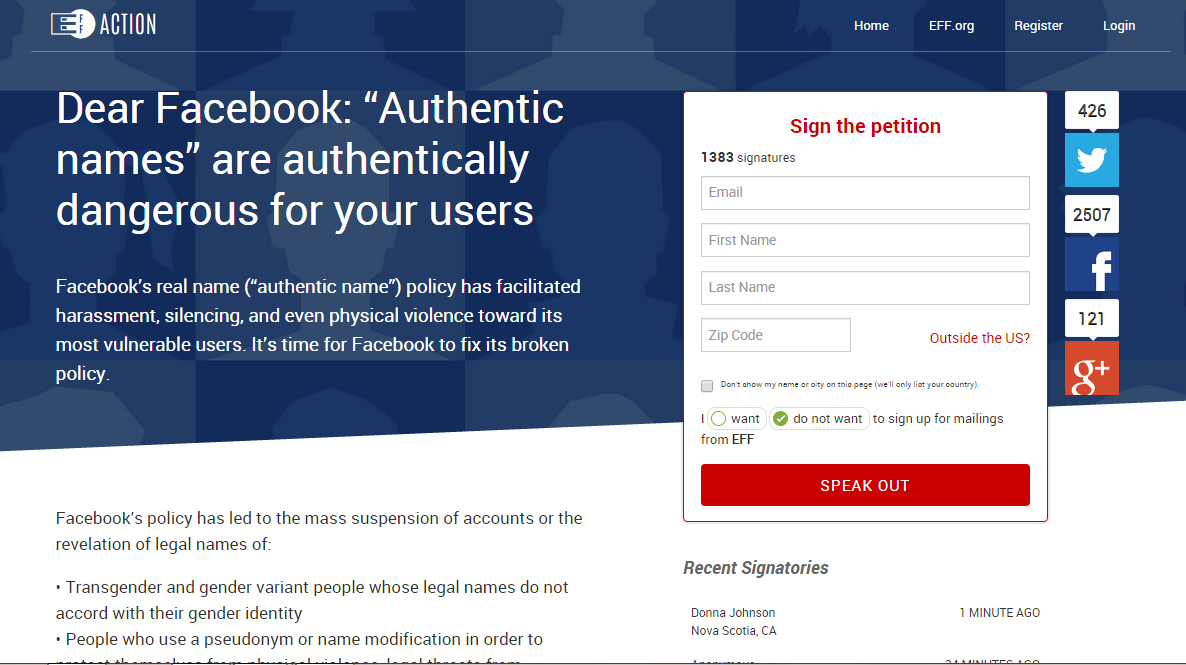Click the EFF Action logo
This screenshot has height=665, width=1186.
point(104,24)
